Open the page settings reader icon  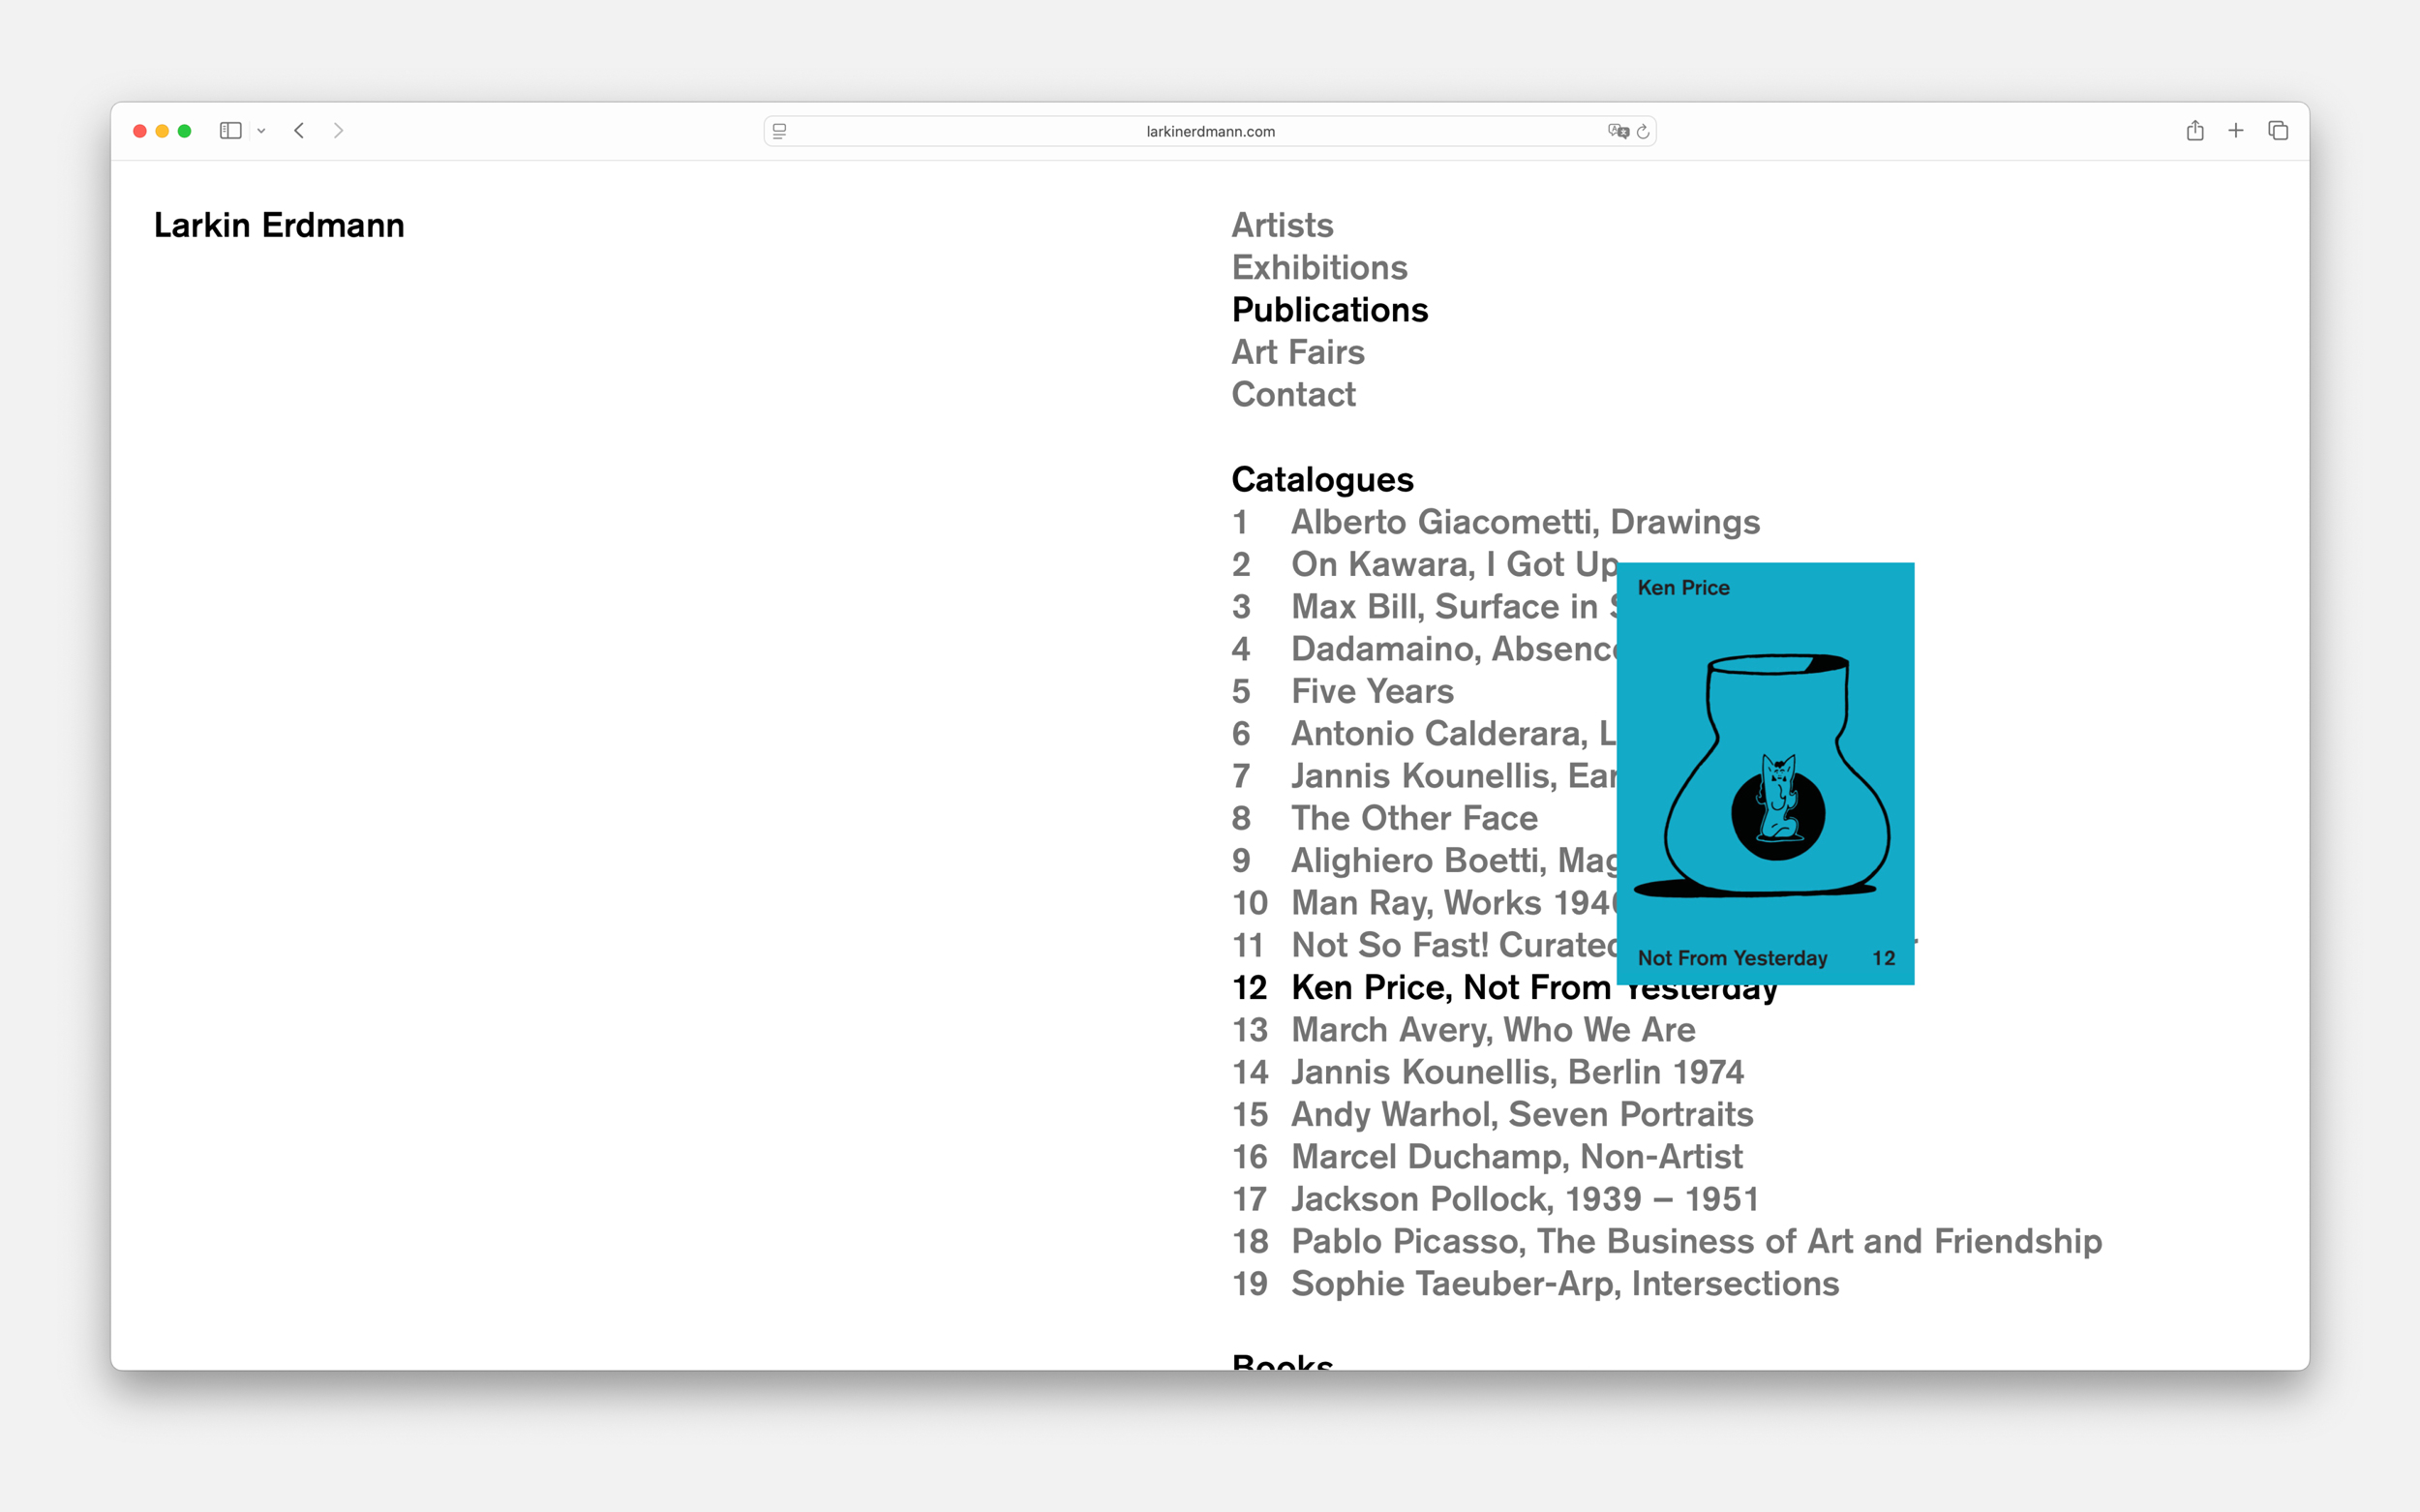pos(780,131)
